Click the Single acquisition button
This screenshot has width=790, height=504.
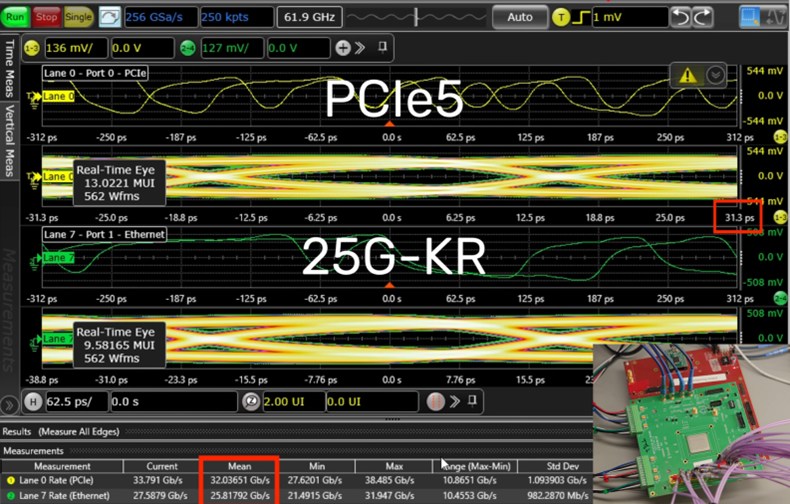[79, 17]
